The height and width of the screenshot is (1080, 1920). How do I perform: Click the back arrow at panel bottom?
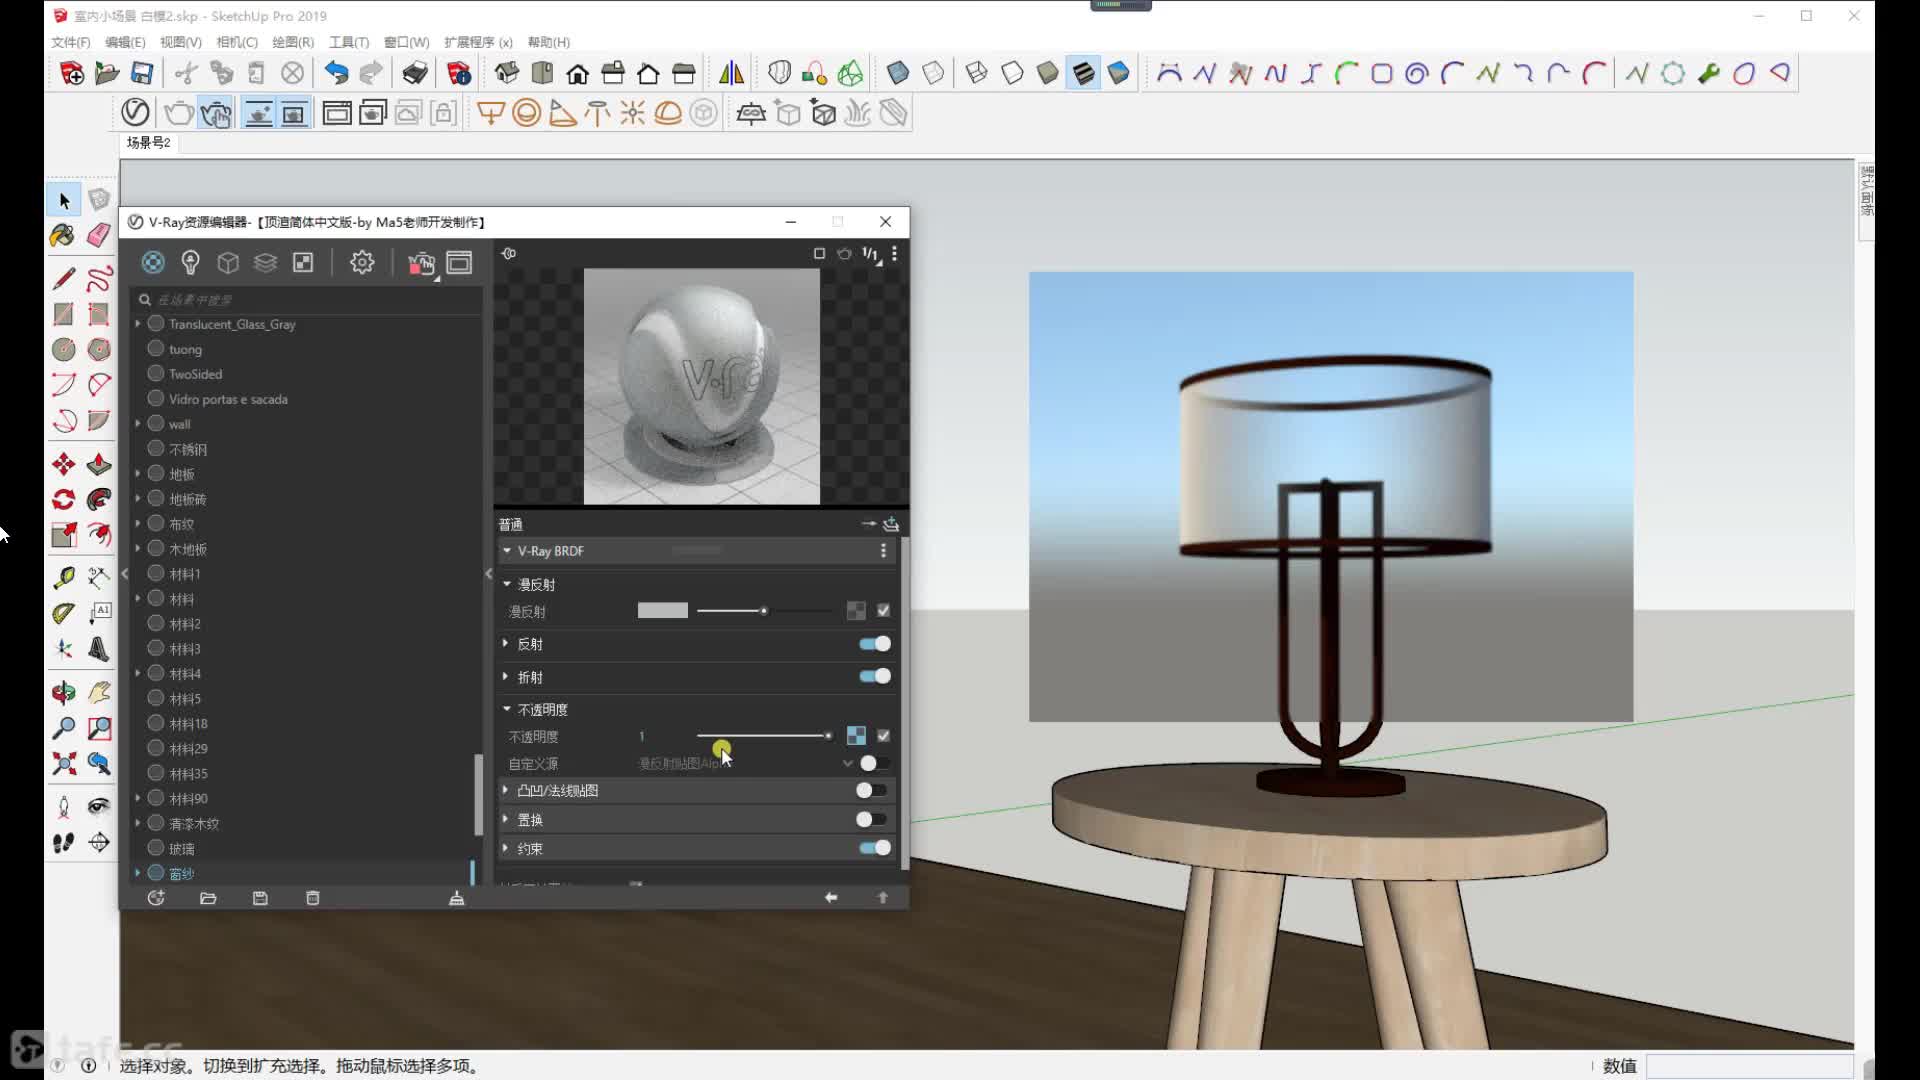pos(831,898)
